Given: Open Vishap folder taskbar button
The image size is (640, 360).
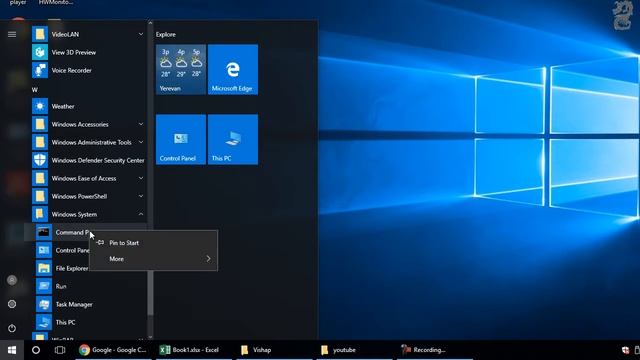Looking at the screenshot, I should pos(275,350).
